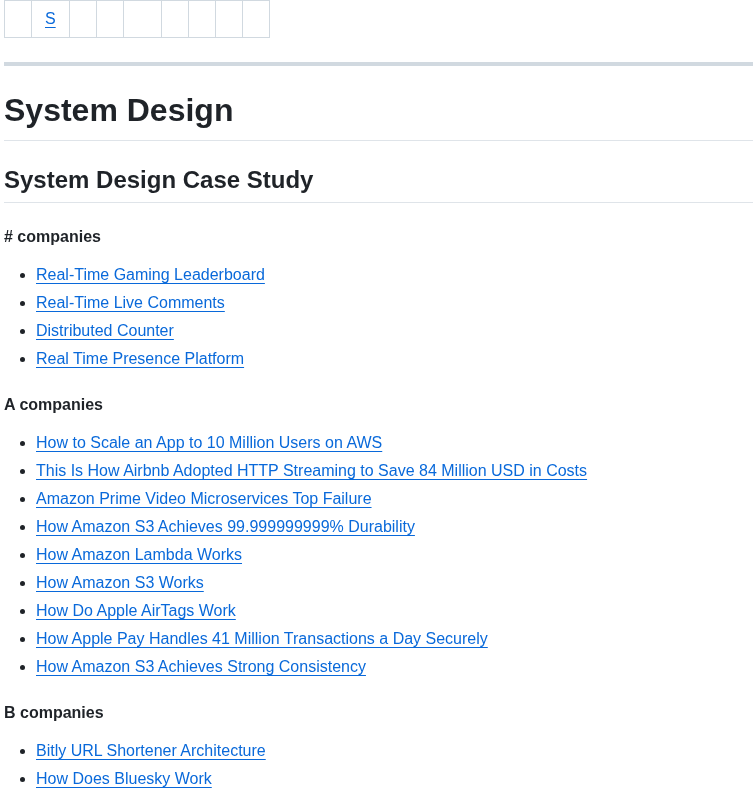Open How Amazon S3 Achieves Strong Consistency
Viewport: 756px width, 797px height.
click(201, 666)
